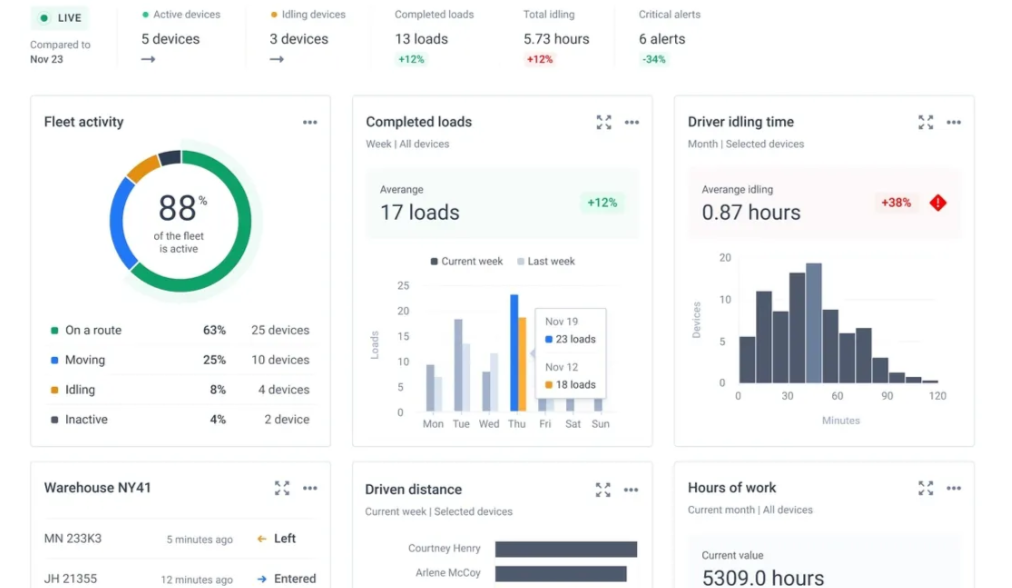
Task: Open the Completed loads options menu
Action: tap(632, 122)
